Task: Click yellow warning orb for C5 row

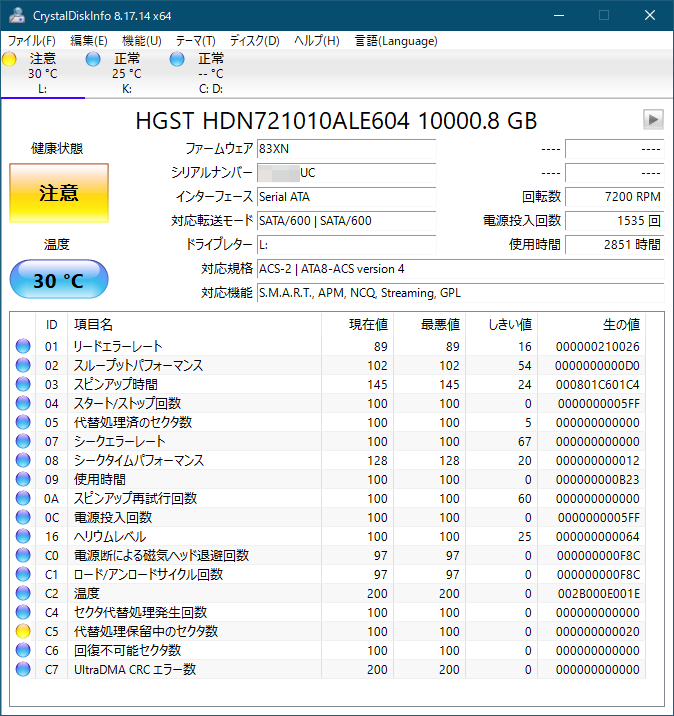Action: [23, 631]
